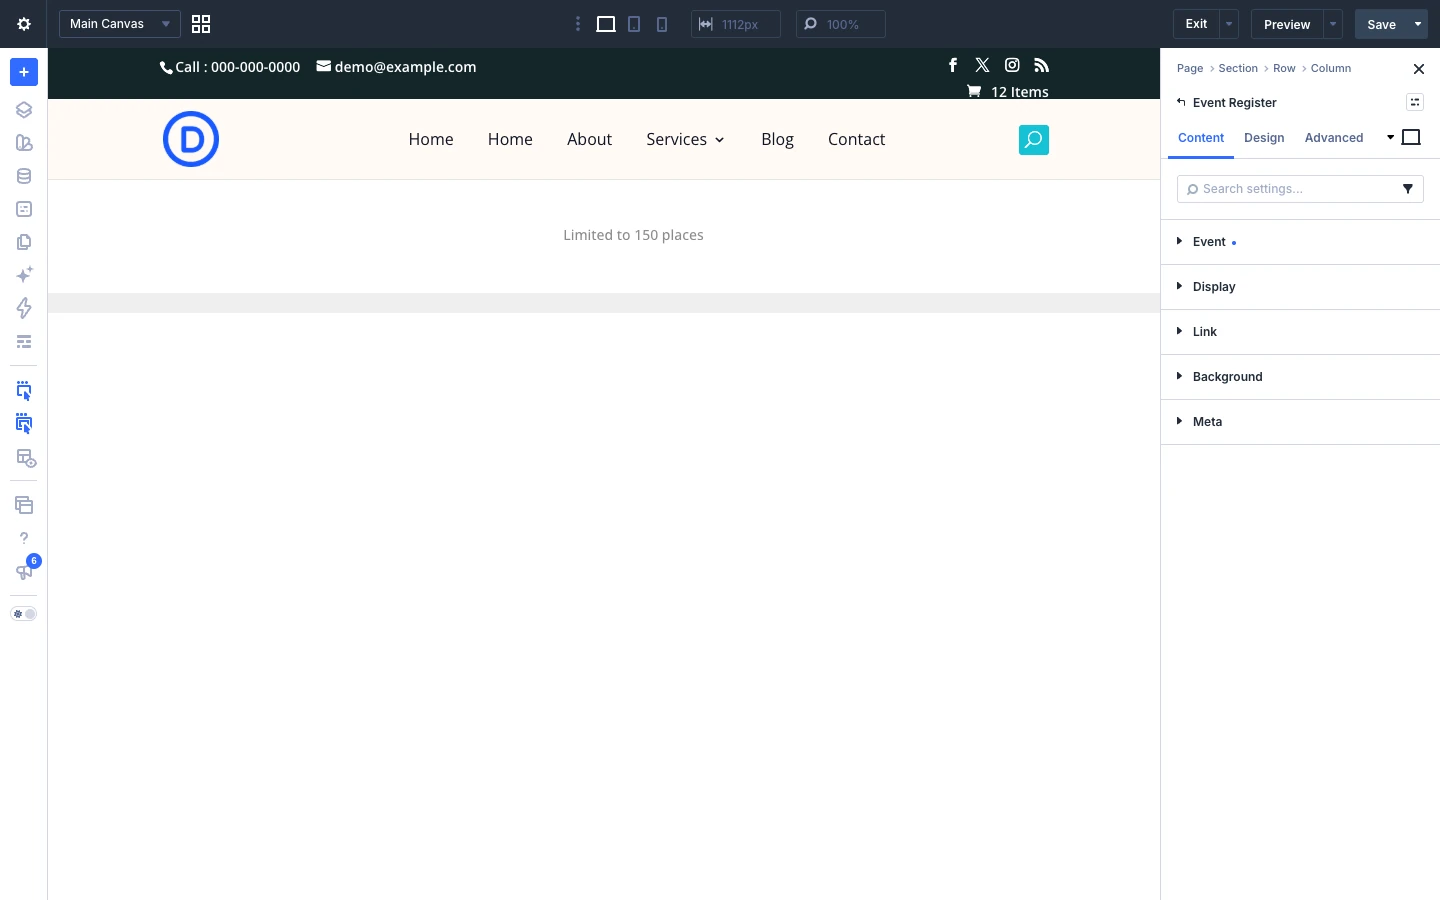Switch to tablet view icon

click(634, 24)
